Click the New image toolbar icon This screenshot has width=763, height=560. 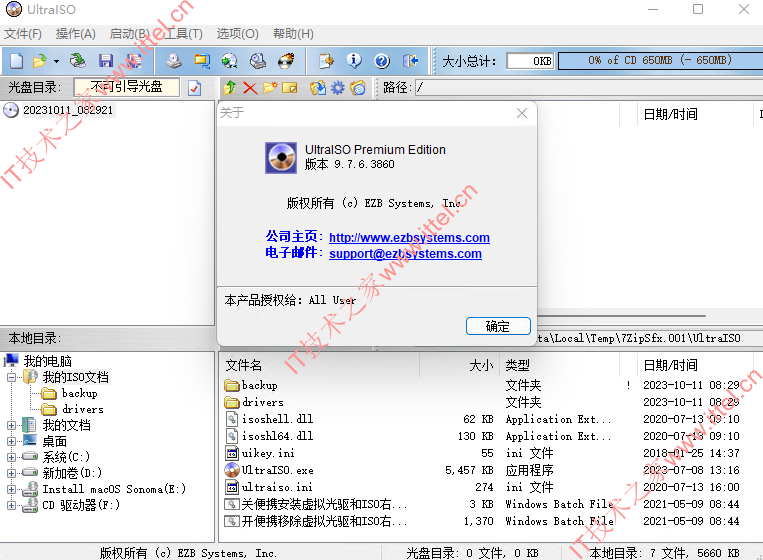[x=17, y=61]
